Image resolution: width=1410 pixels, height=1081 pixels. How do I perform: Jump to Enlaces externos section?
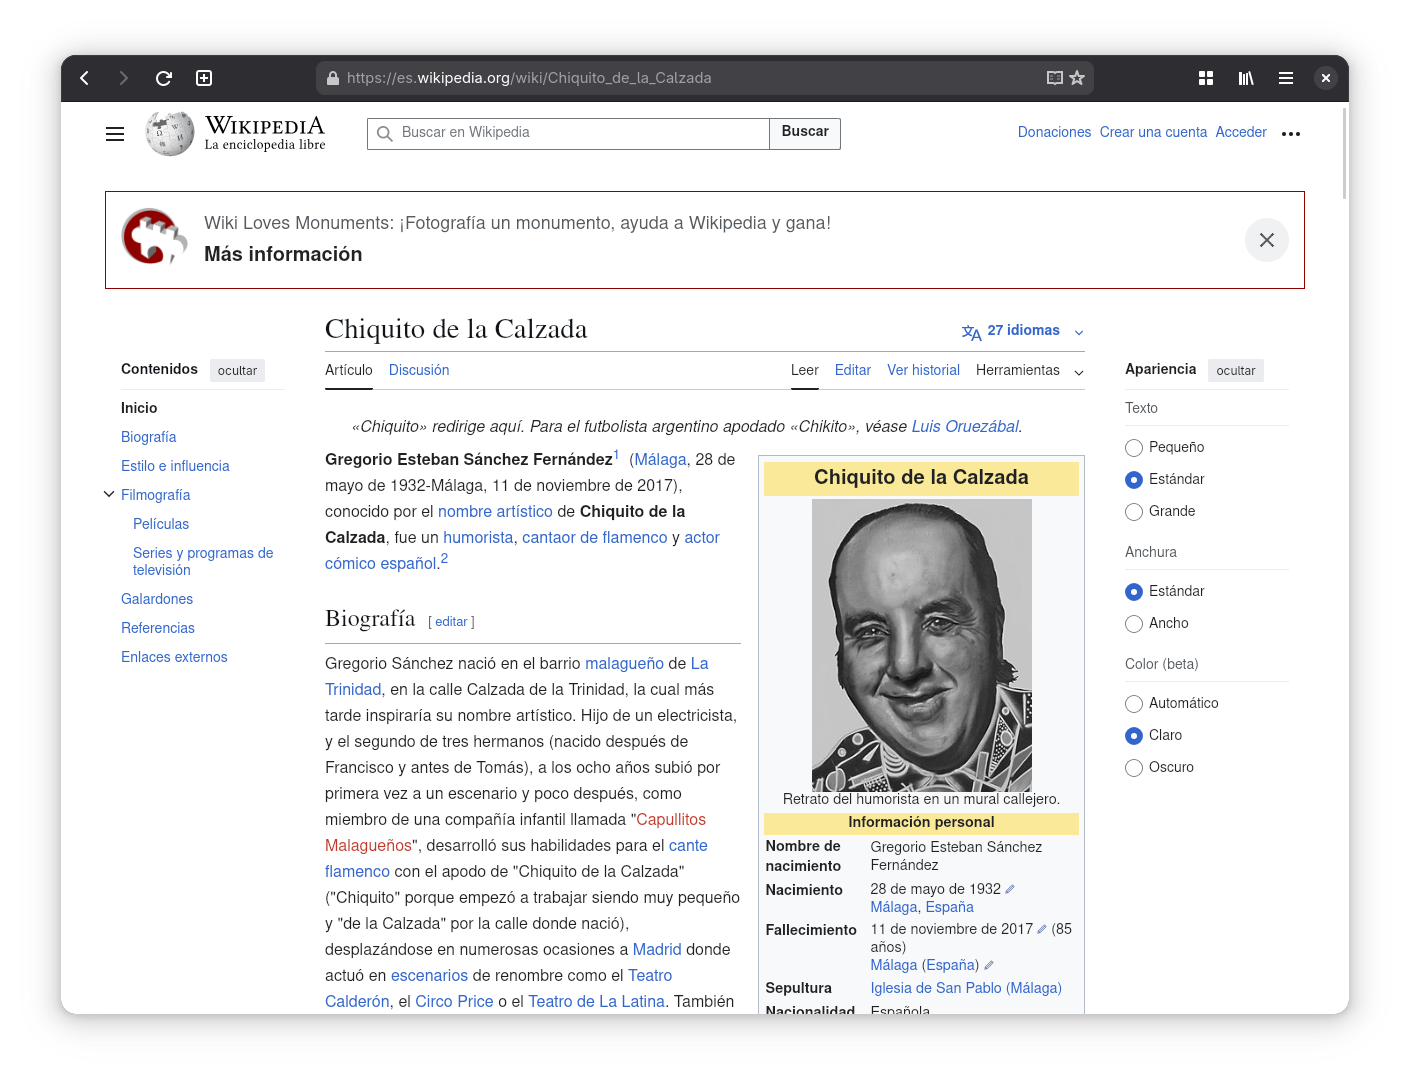174,657
